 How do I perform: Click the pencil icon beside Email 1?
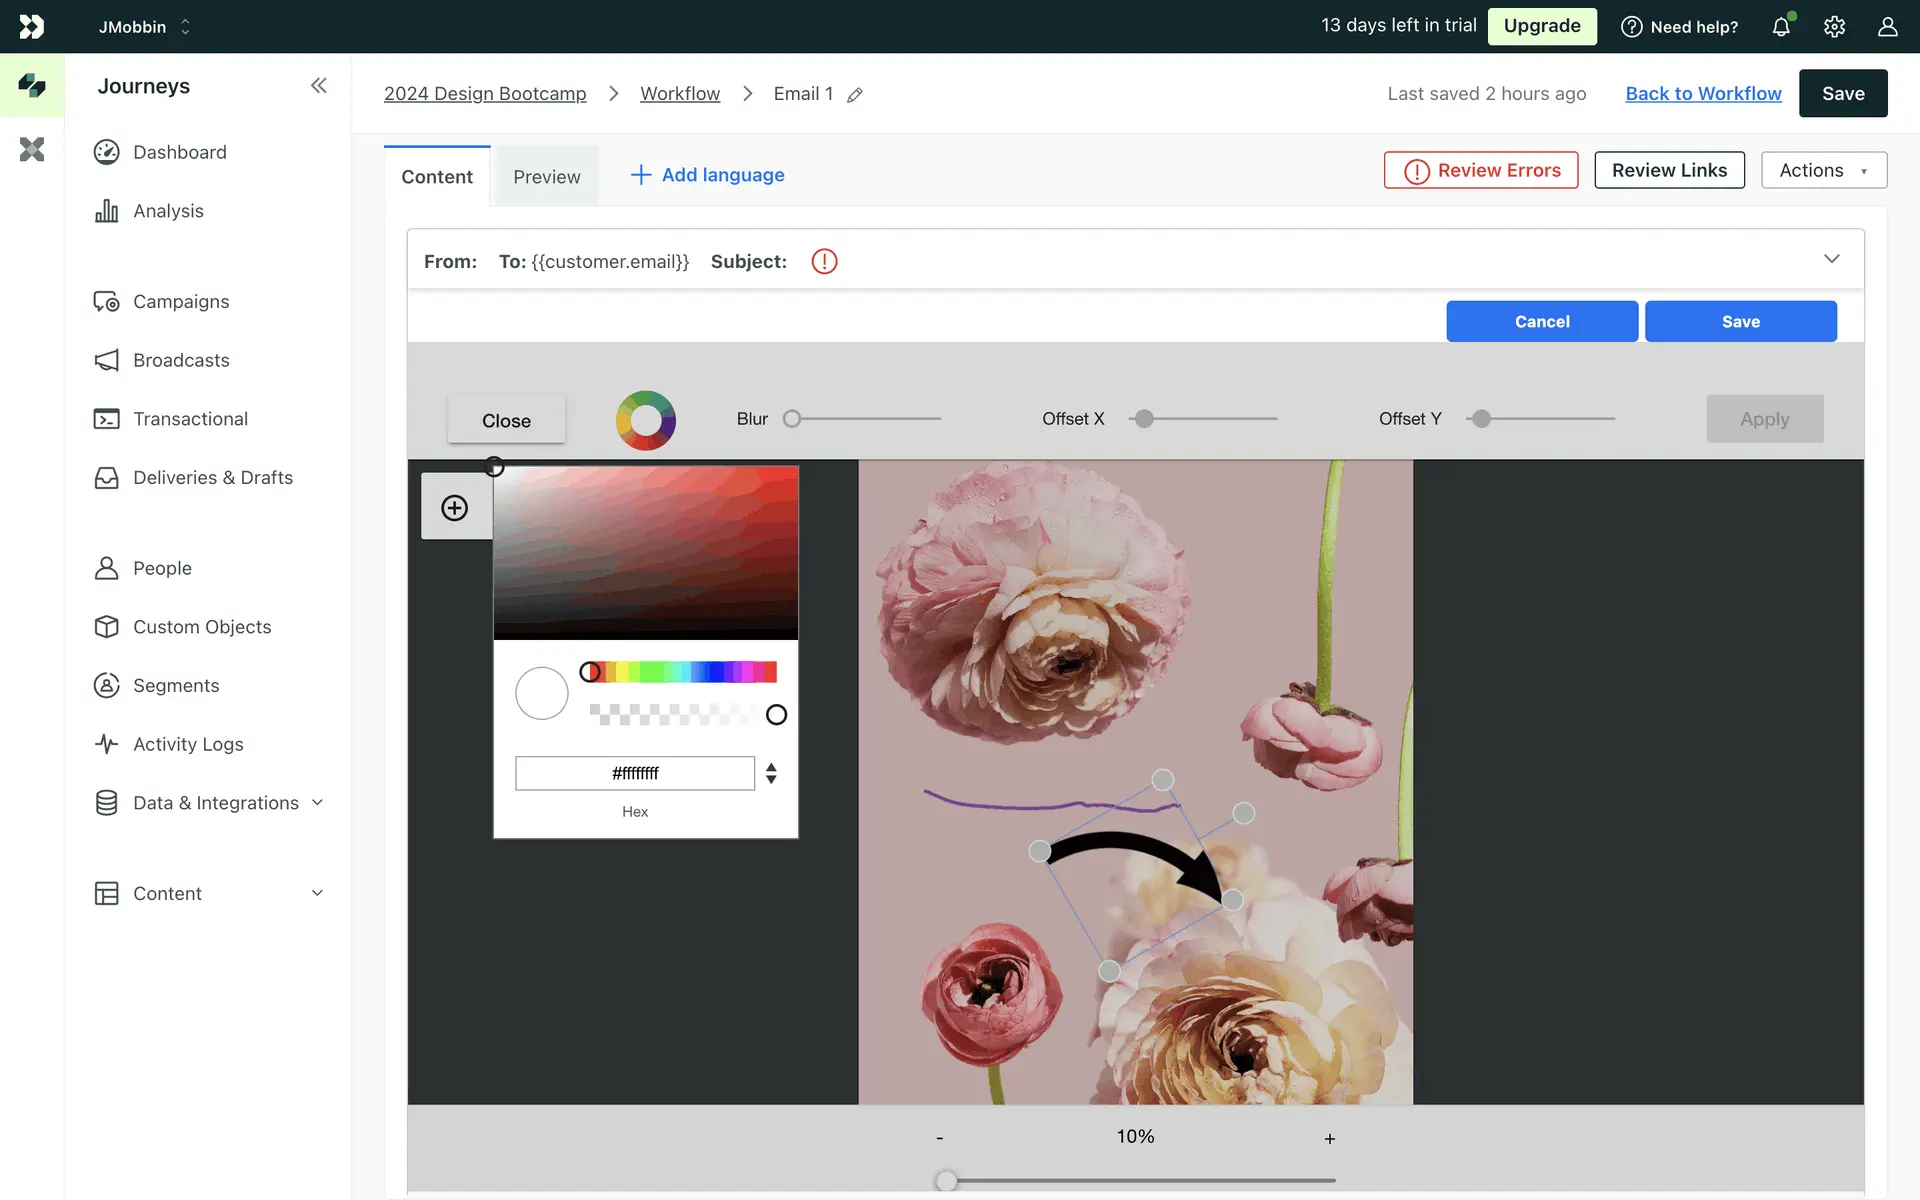[x=855, y=95]
